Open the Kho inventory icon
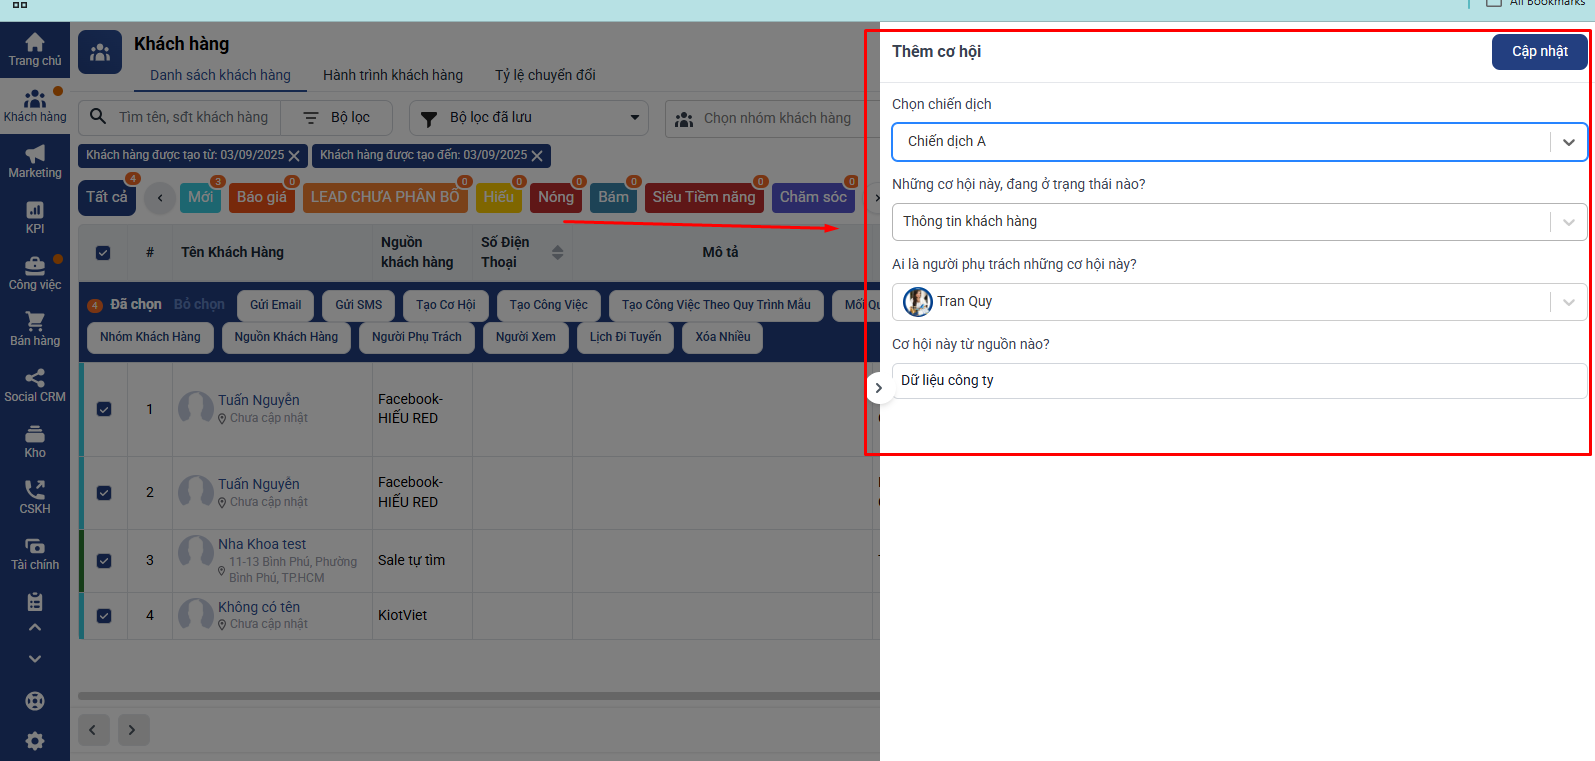1595x761 pixels. [35, 434]
